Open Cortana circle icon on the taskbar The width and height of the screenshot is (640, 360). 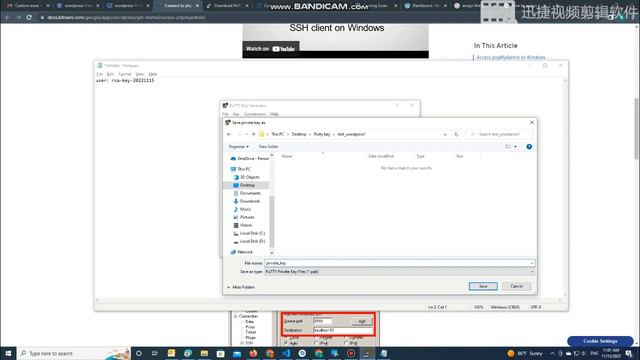coord(139,353)
